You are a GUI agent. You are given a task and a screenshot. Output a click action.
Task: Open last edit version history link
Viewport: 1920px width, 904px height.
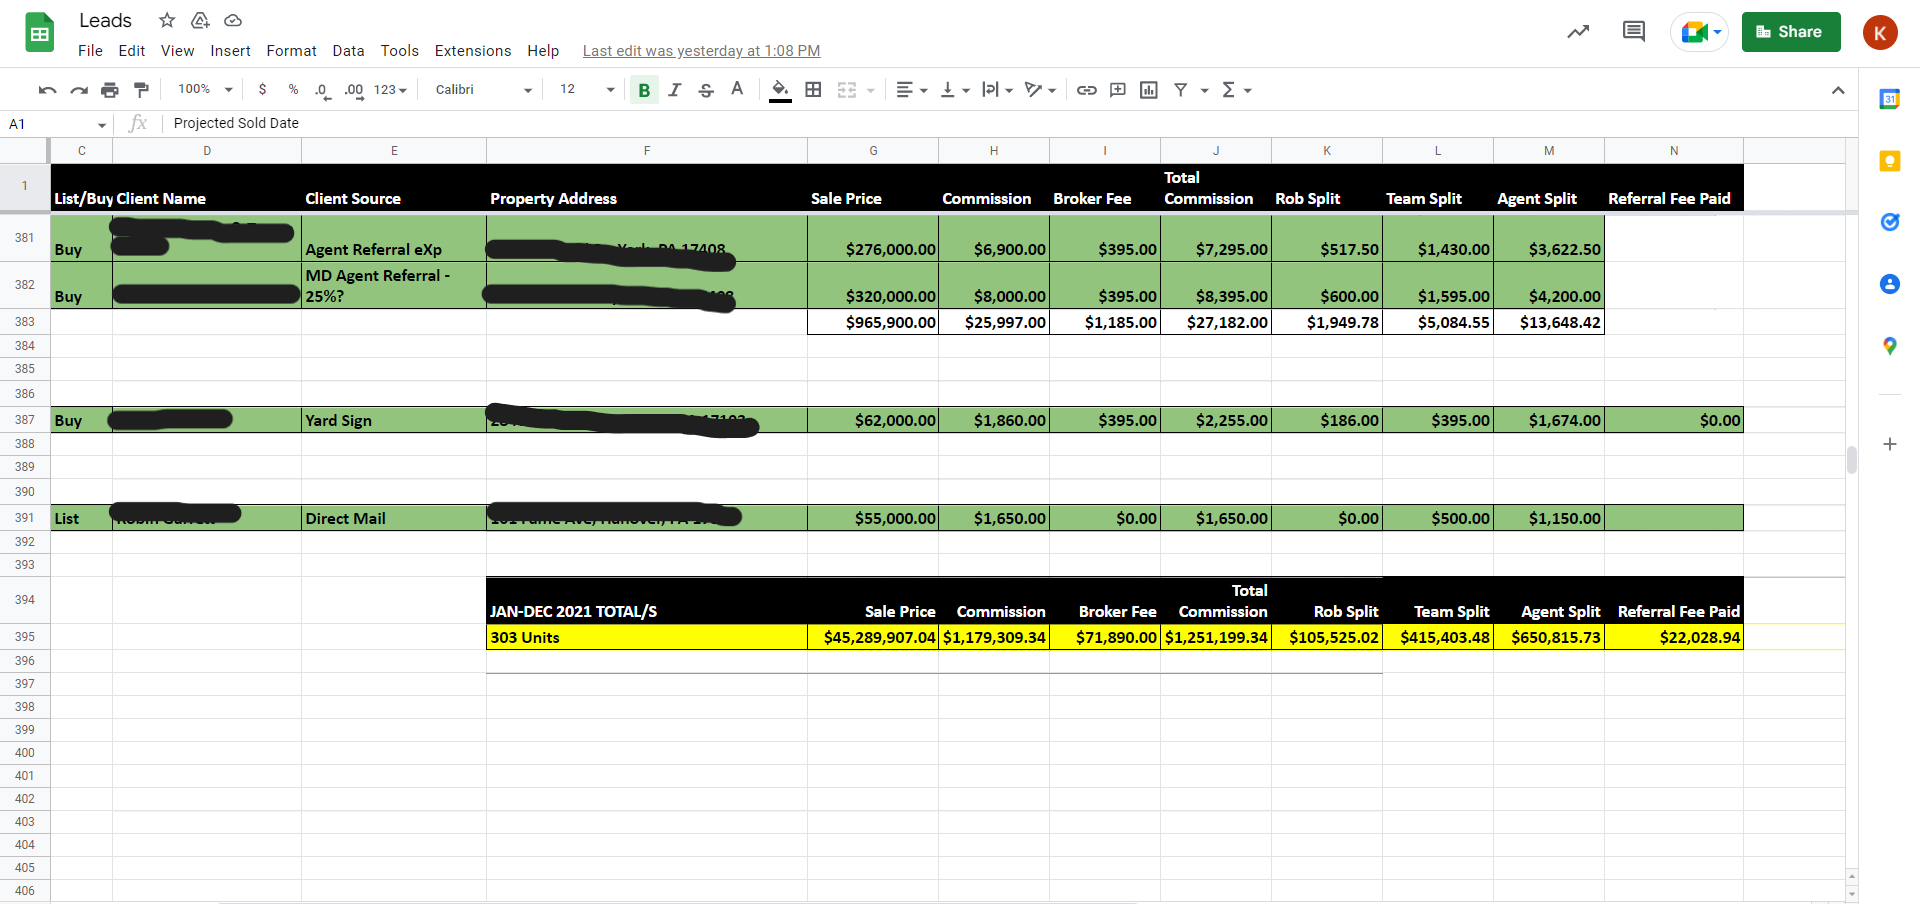pyautogui.click(x=701, y=51)
